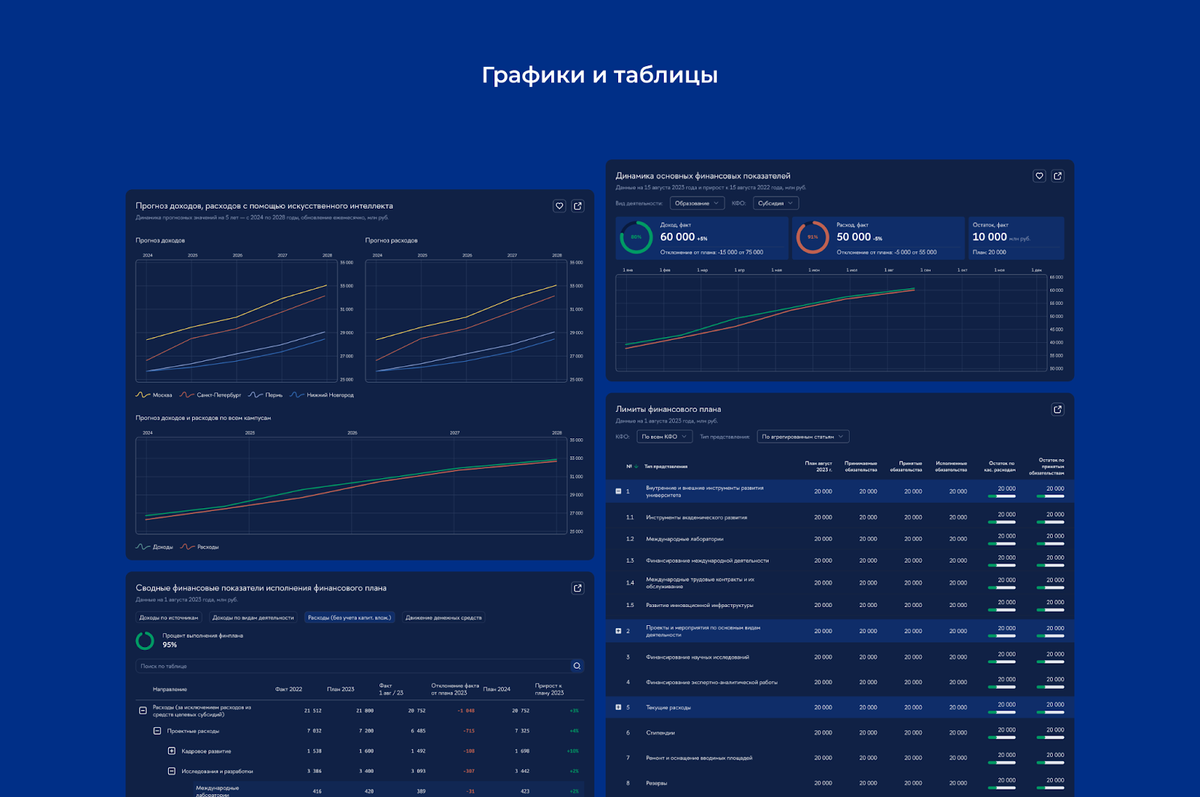Expand the Кадровое развитие row

(x=172, y=751)
